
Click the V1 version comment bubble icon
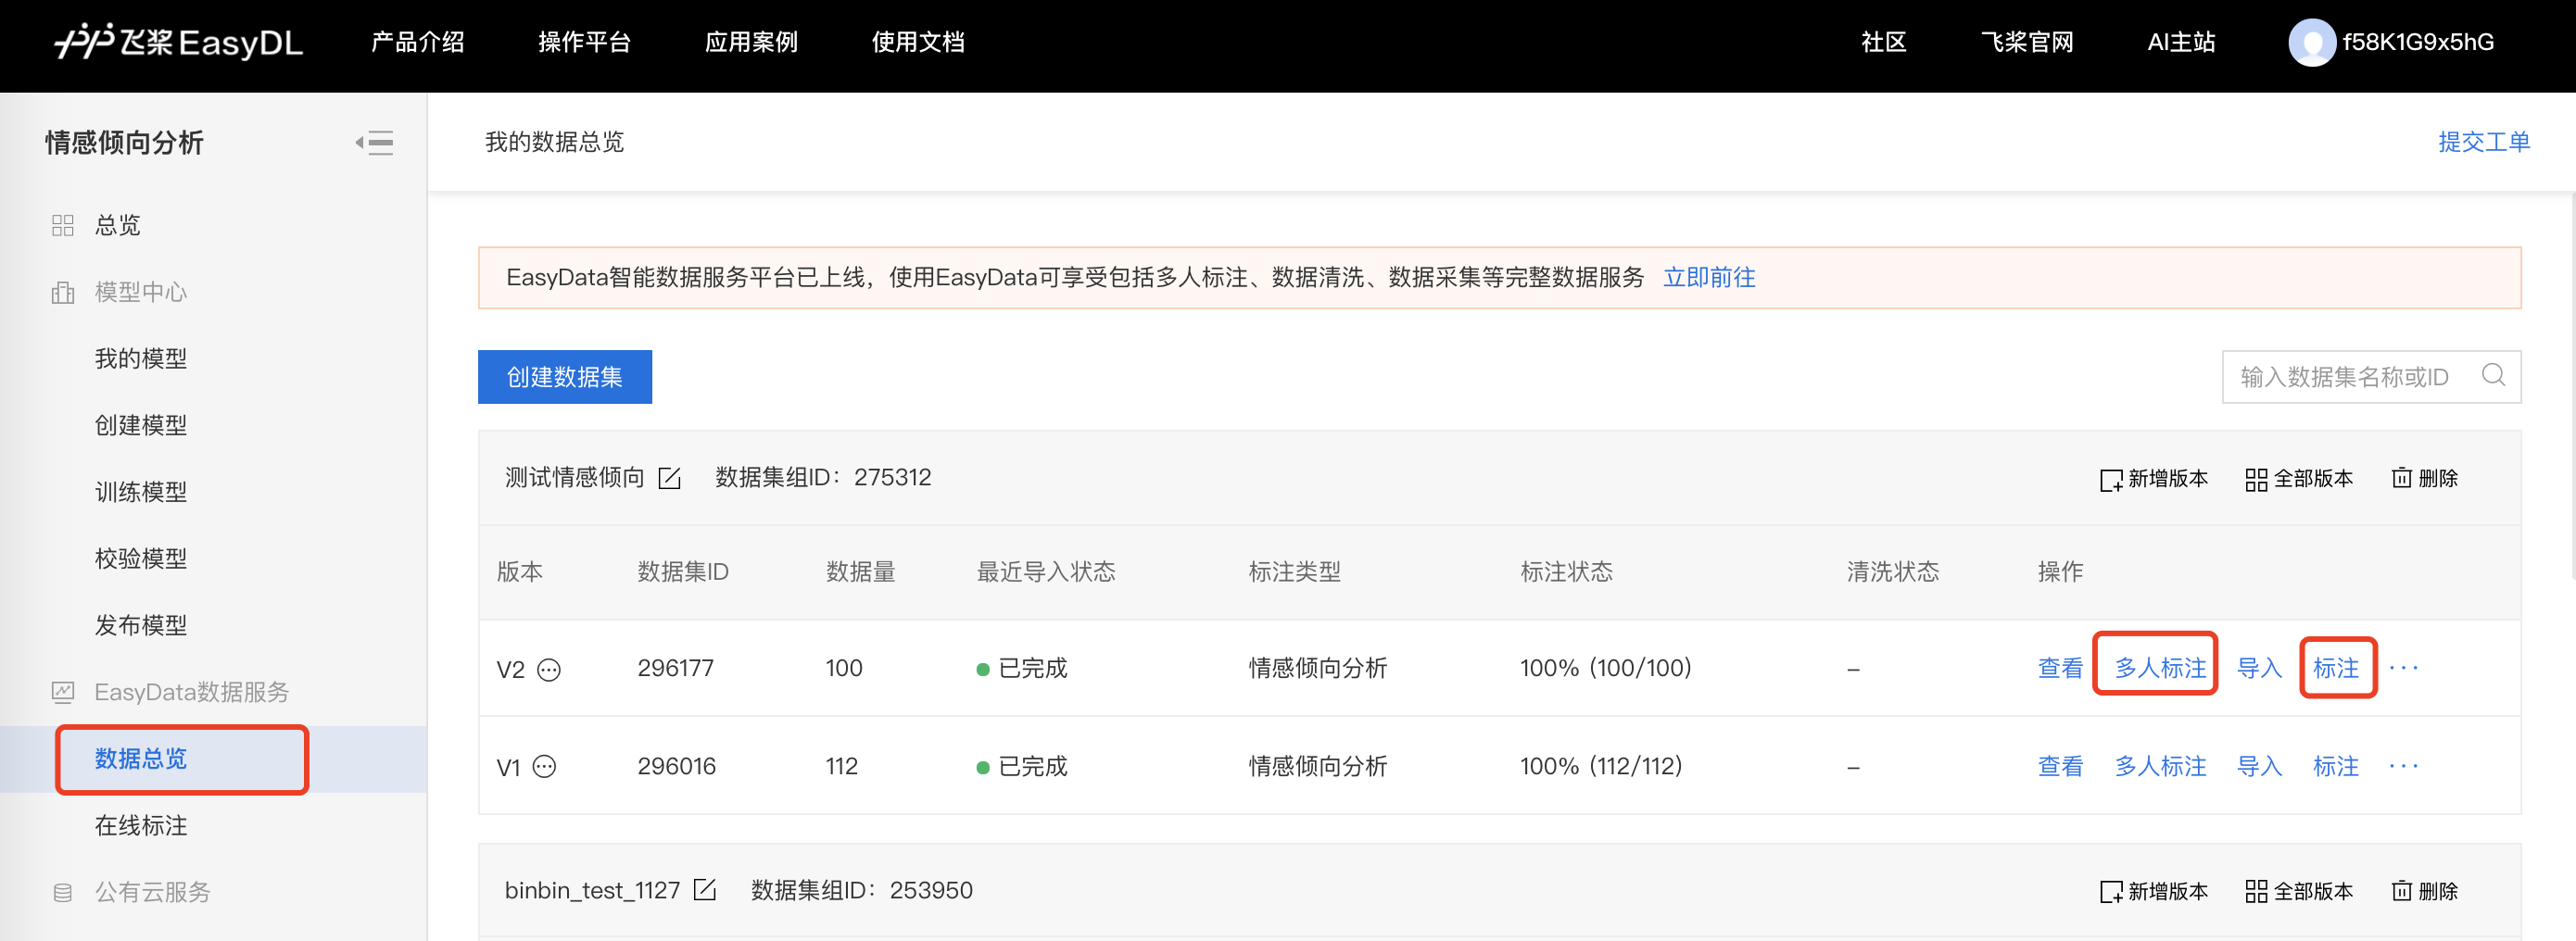click(544, 767)
